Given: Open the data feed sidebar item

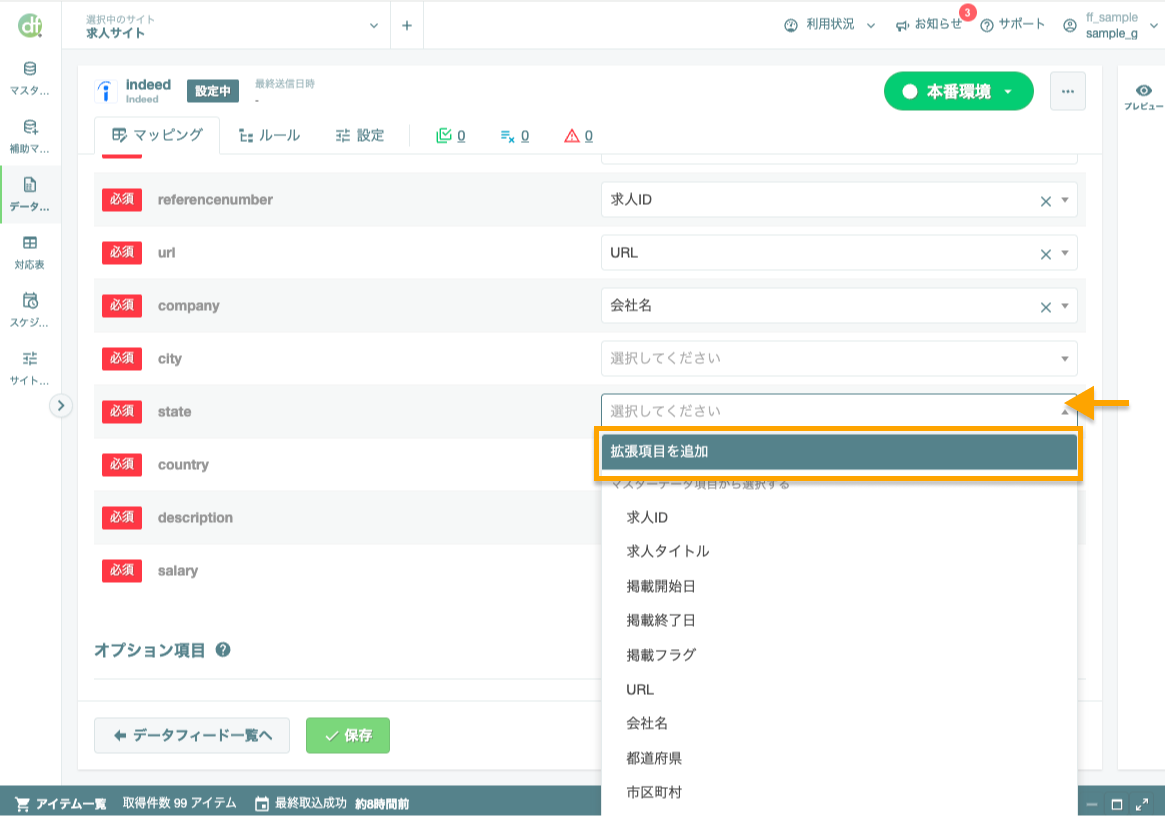Looking at the screenshot, I should click(x=30, y=195).
